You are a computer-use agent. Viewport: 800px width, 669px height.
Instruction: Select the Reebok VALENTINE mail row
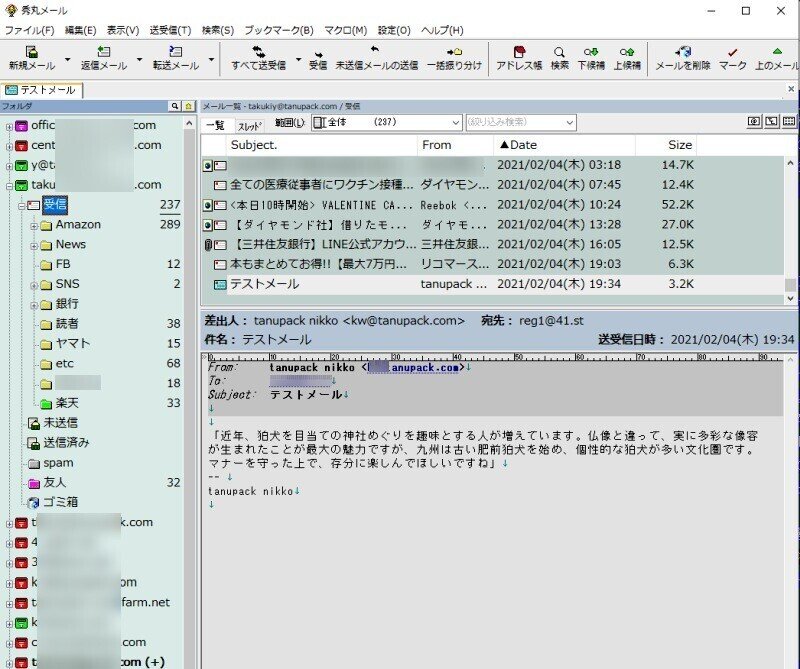[492, 205]
